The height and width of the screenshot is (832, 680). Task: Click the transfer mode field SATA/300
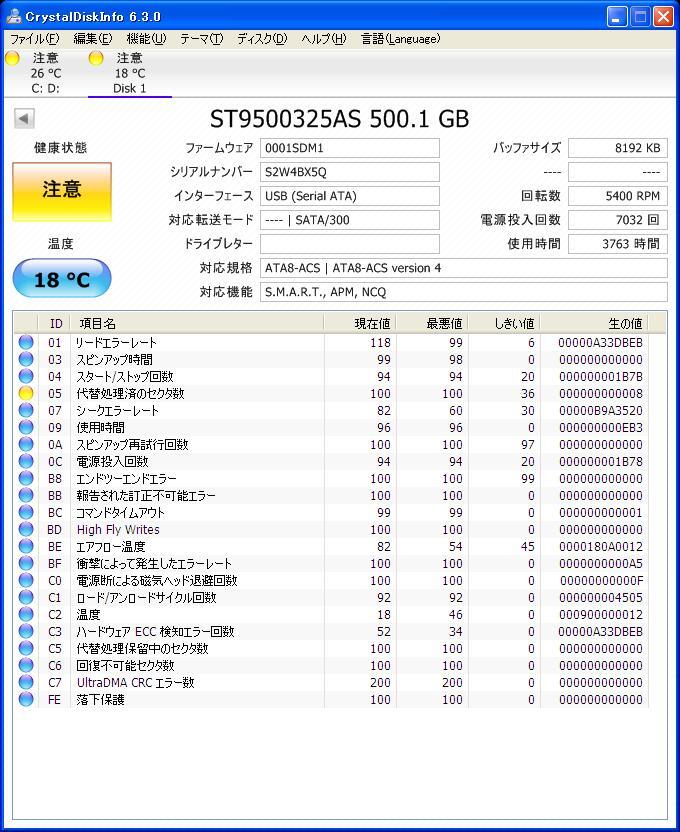(350, 220)
